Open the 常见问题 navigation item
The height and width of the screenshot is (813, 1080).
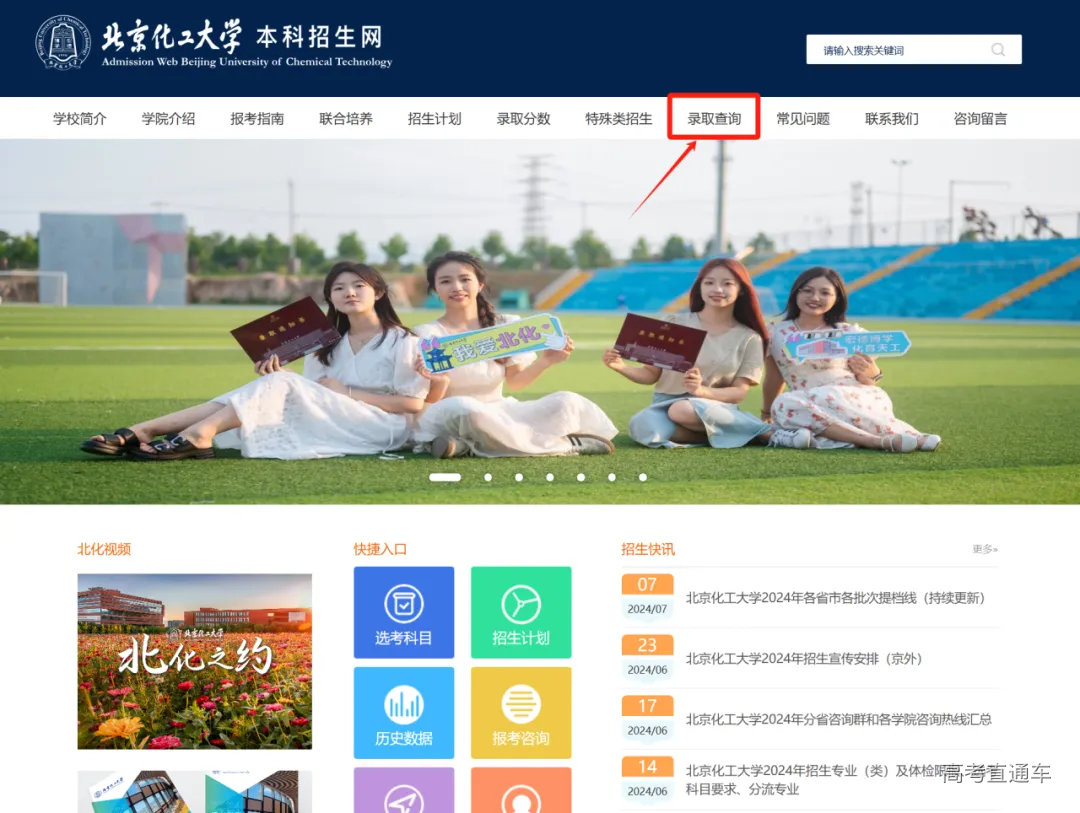pyautogui.click(x=804, y=117)
